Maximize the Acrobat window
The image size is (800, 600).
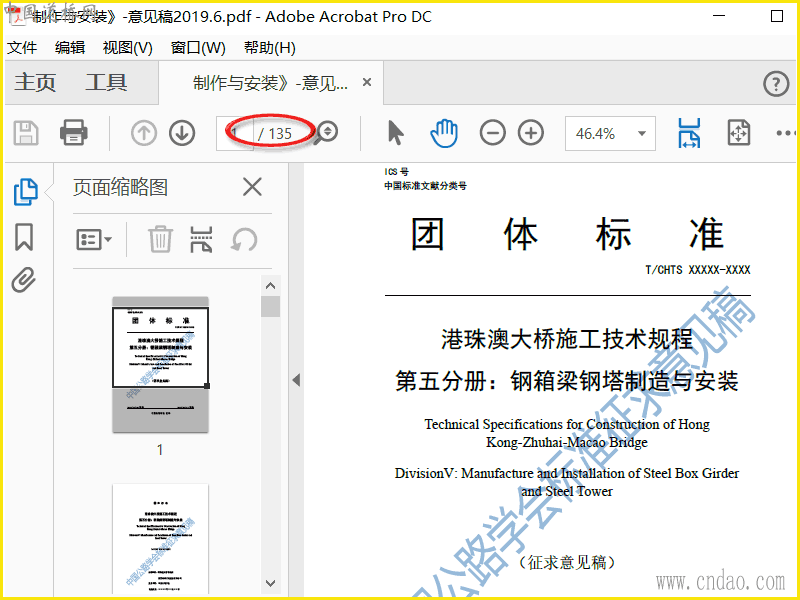(777, 16)
